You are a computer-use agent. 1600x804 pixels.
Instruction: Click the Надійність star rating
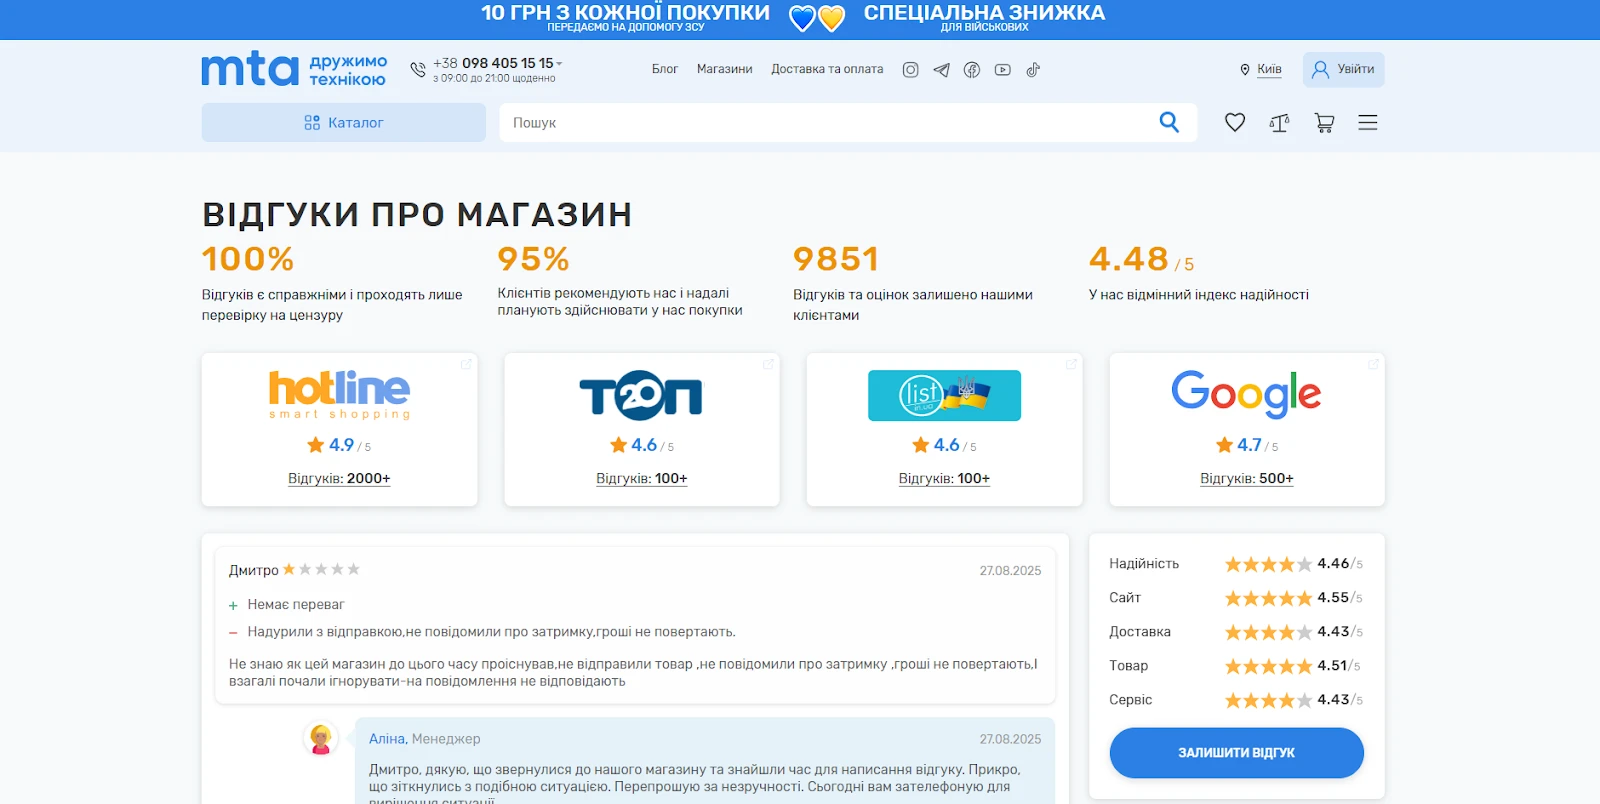coord(1268,564)
